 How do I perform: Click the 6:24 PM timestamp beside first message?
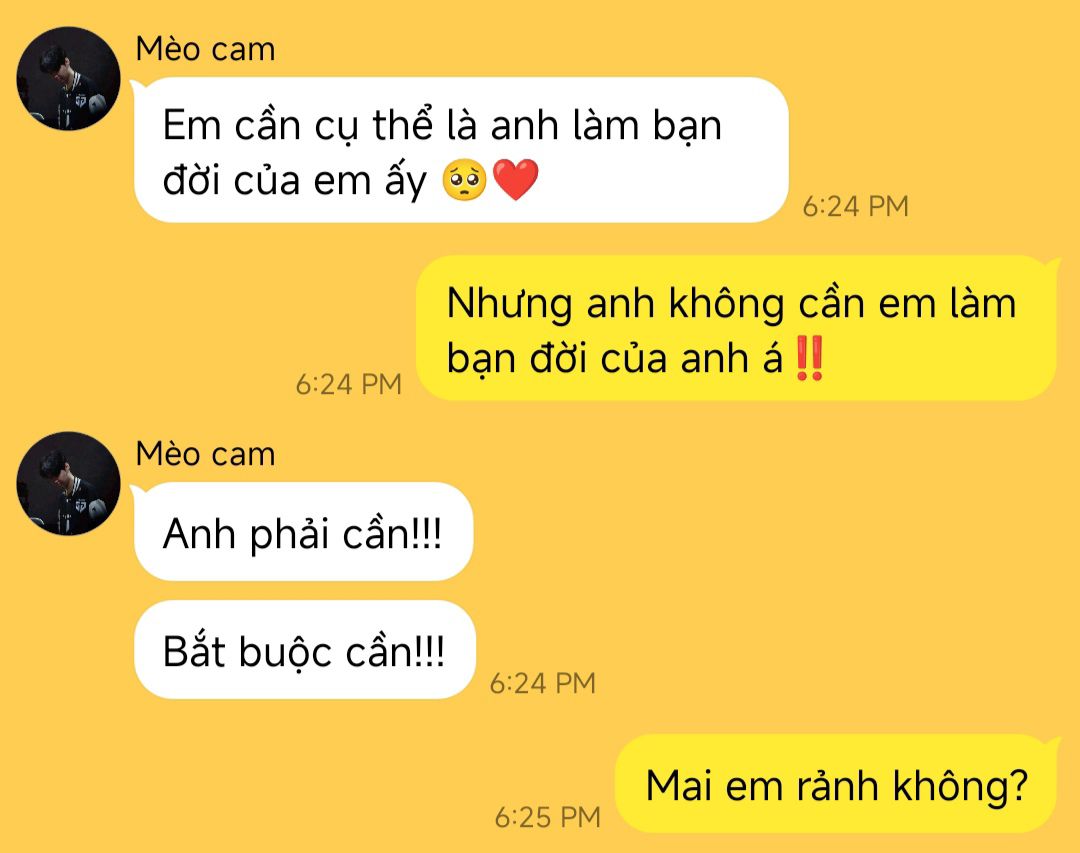(x=855, y=207)
